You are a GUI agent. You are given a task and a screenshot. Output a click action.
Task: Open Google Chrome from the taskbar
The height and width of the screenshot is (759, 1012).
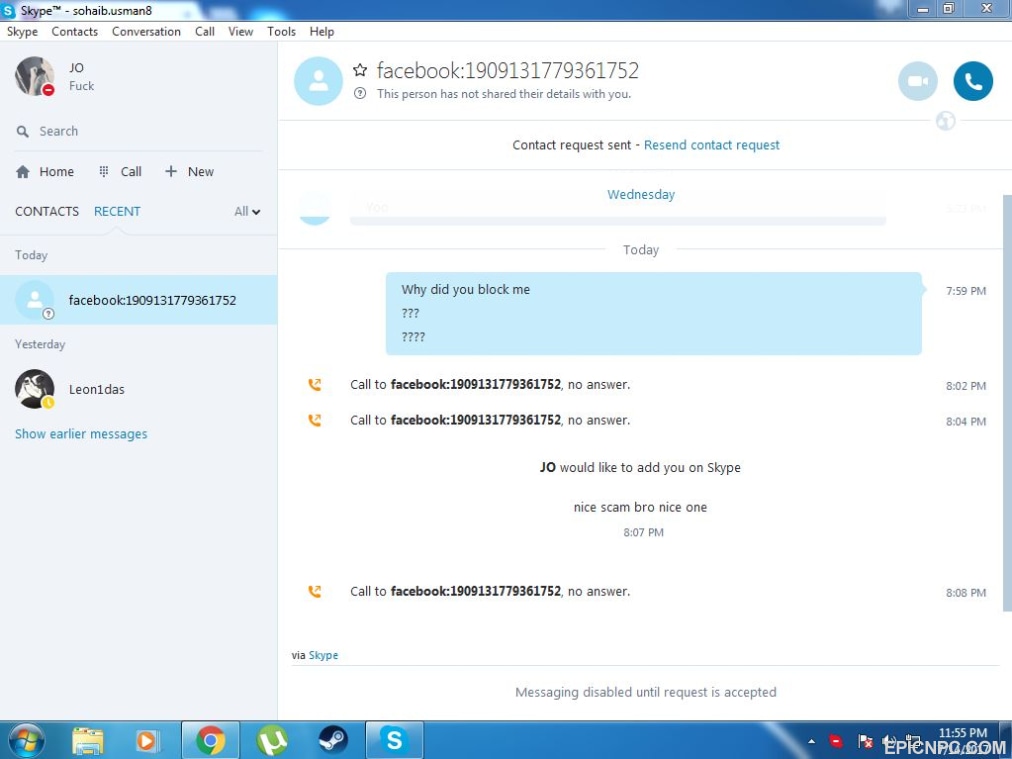coord(210,740)
